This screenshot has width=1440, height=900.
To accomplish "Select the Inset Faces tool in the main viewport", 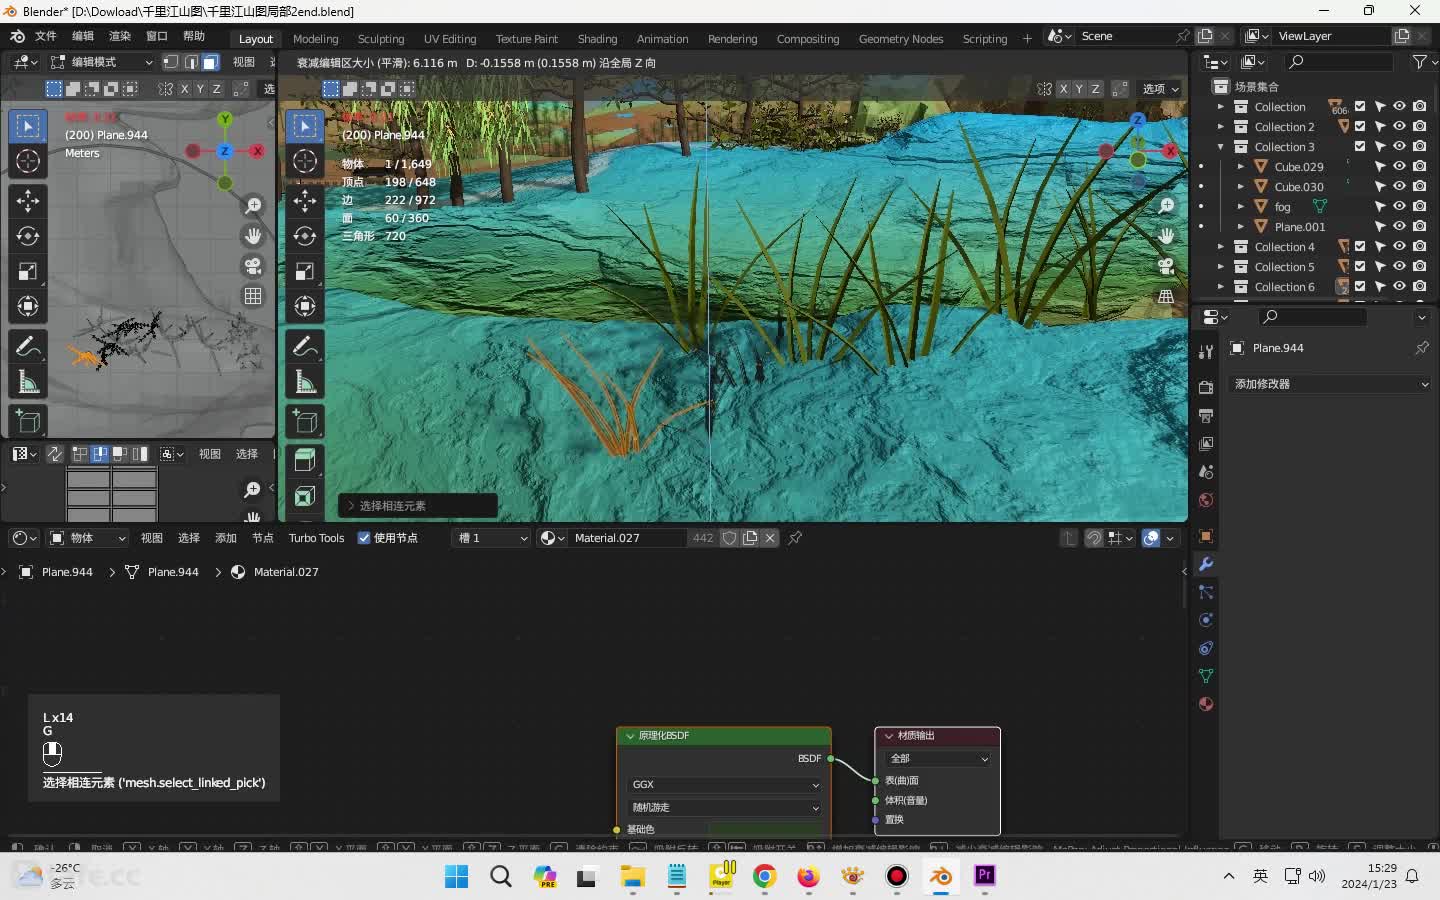I will (x=305, y=496).
